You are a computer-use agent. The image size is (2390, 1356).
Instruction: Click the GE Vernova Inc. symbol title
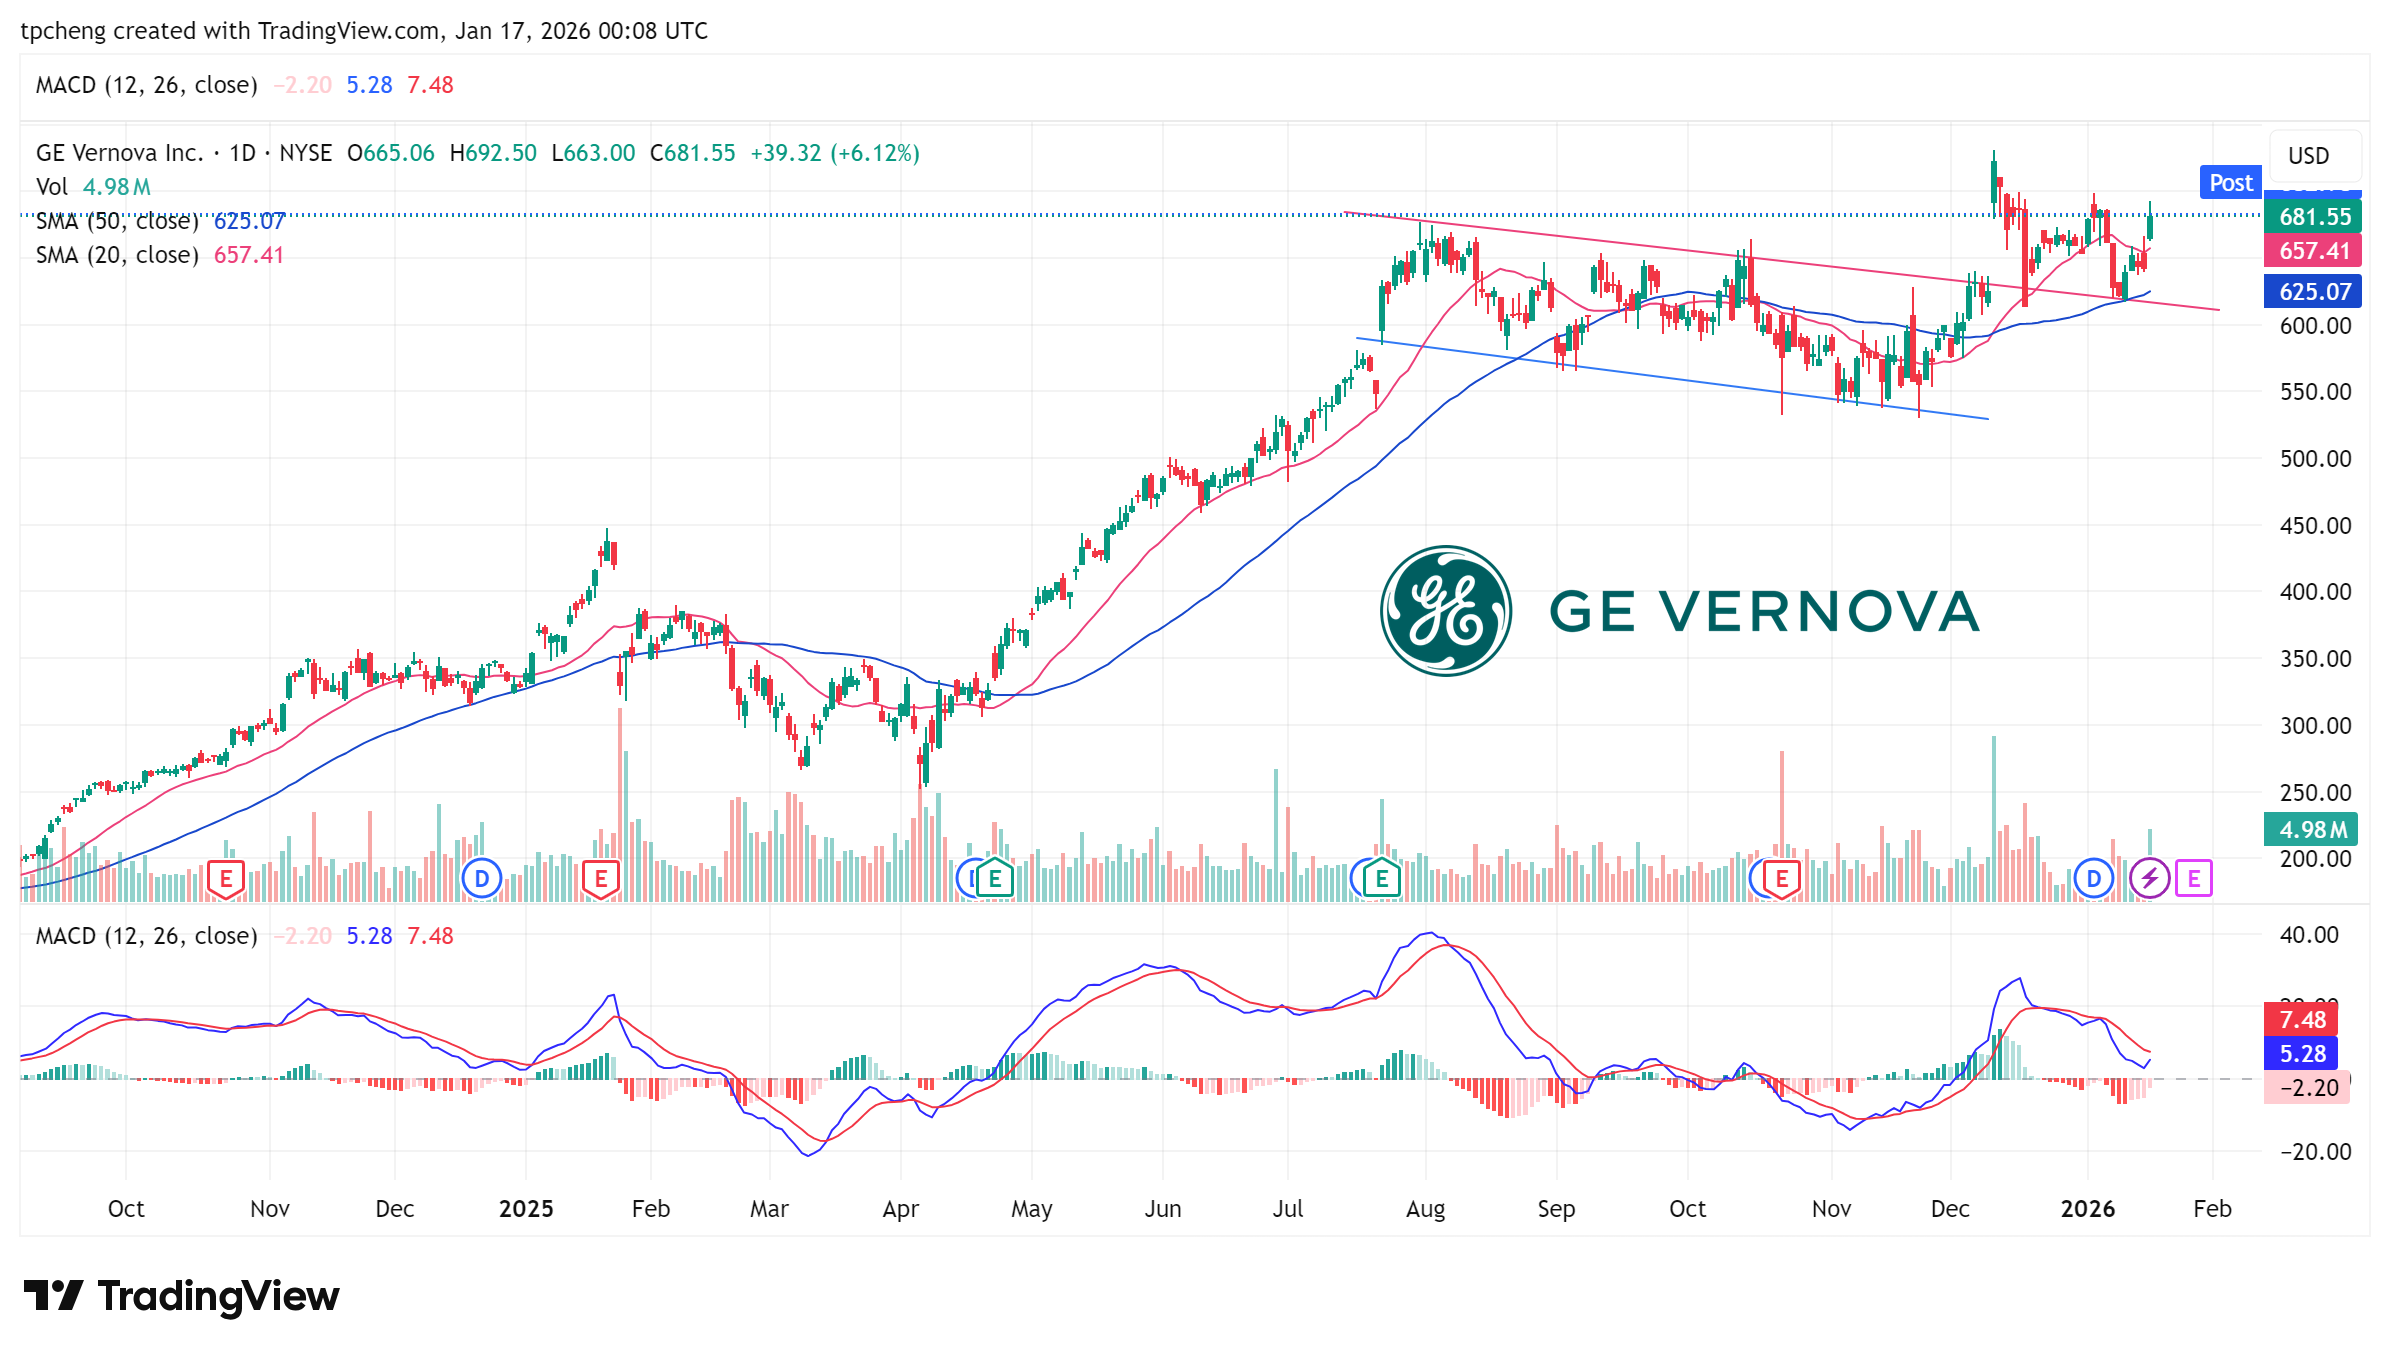pyautogui.click(x=119, y=153)
